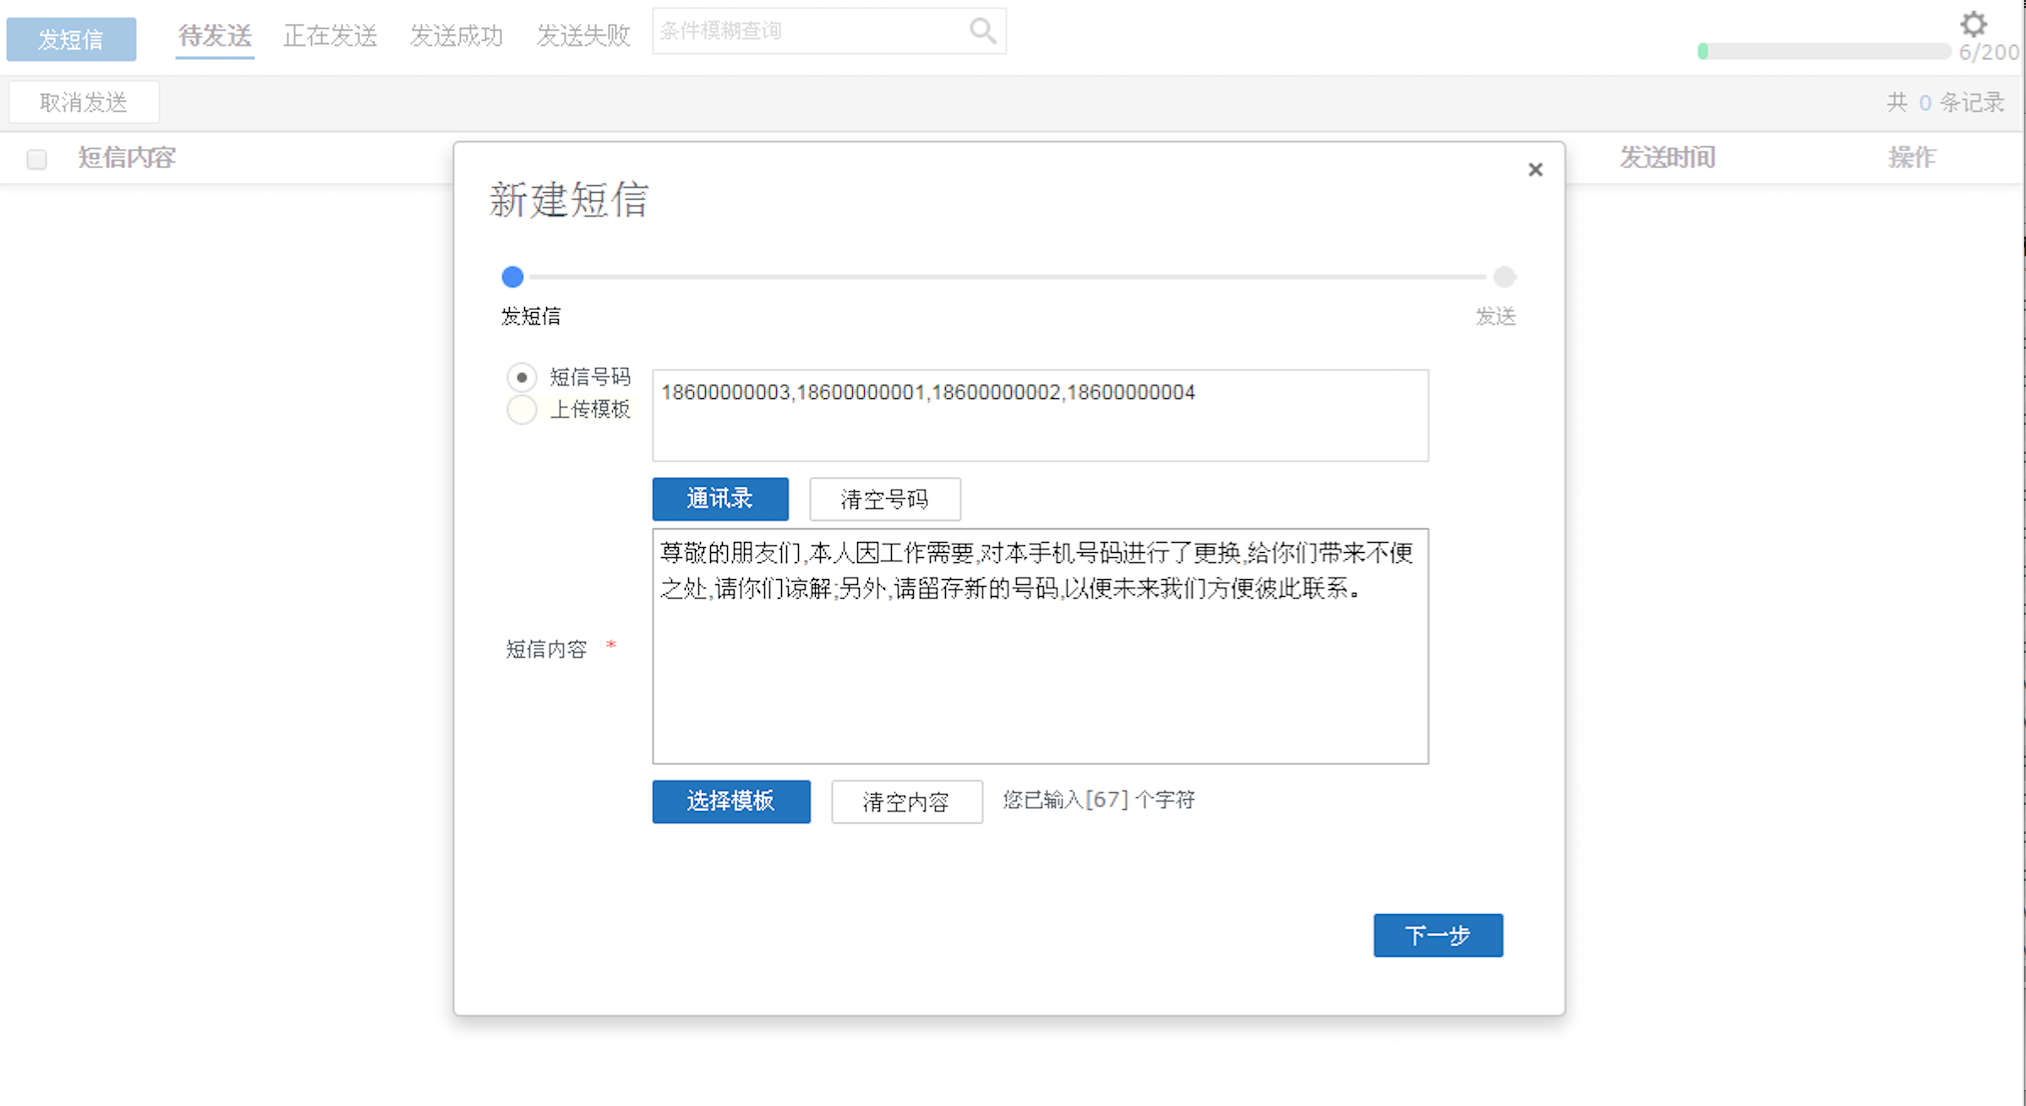Switch to the 发送失败 tab

(583, 36)
